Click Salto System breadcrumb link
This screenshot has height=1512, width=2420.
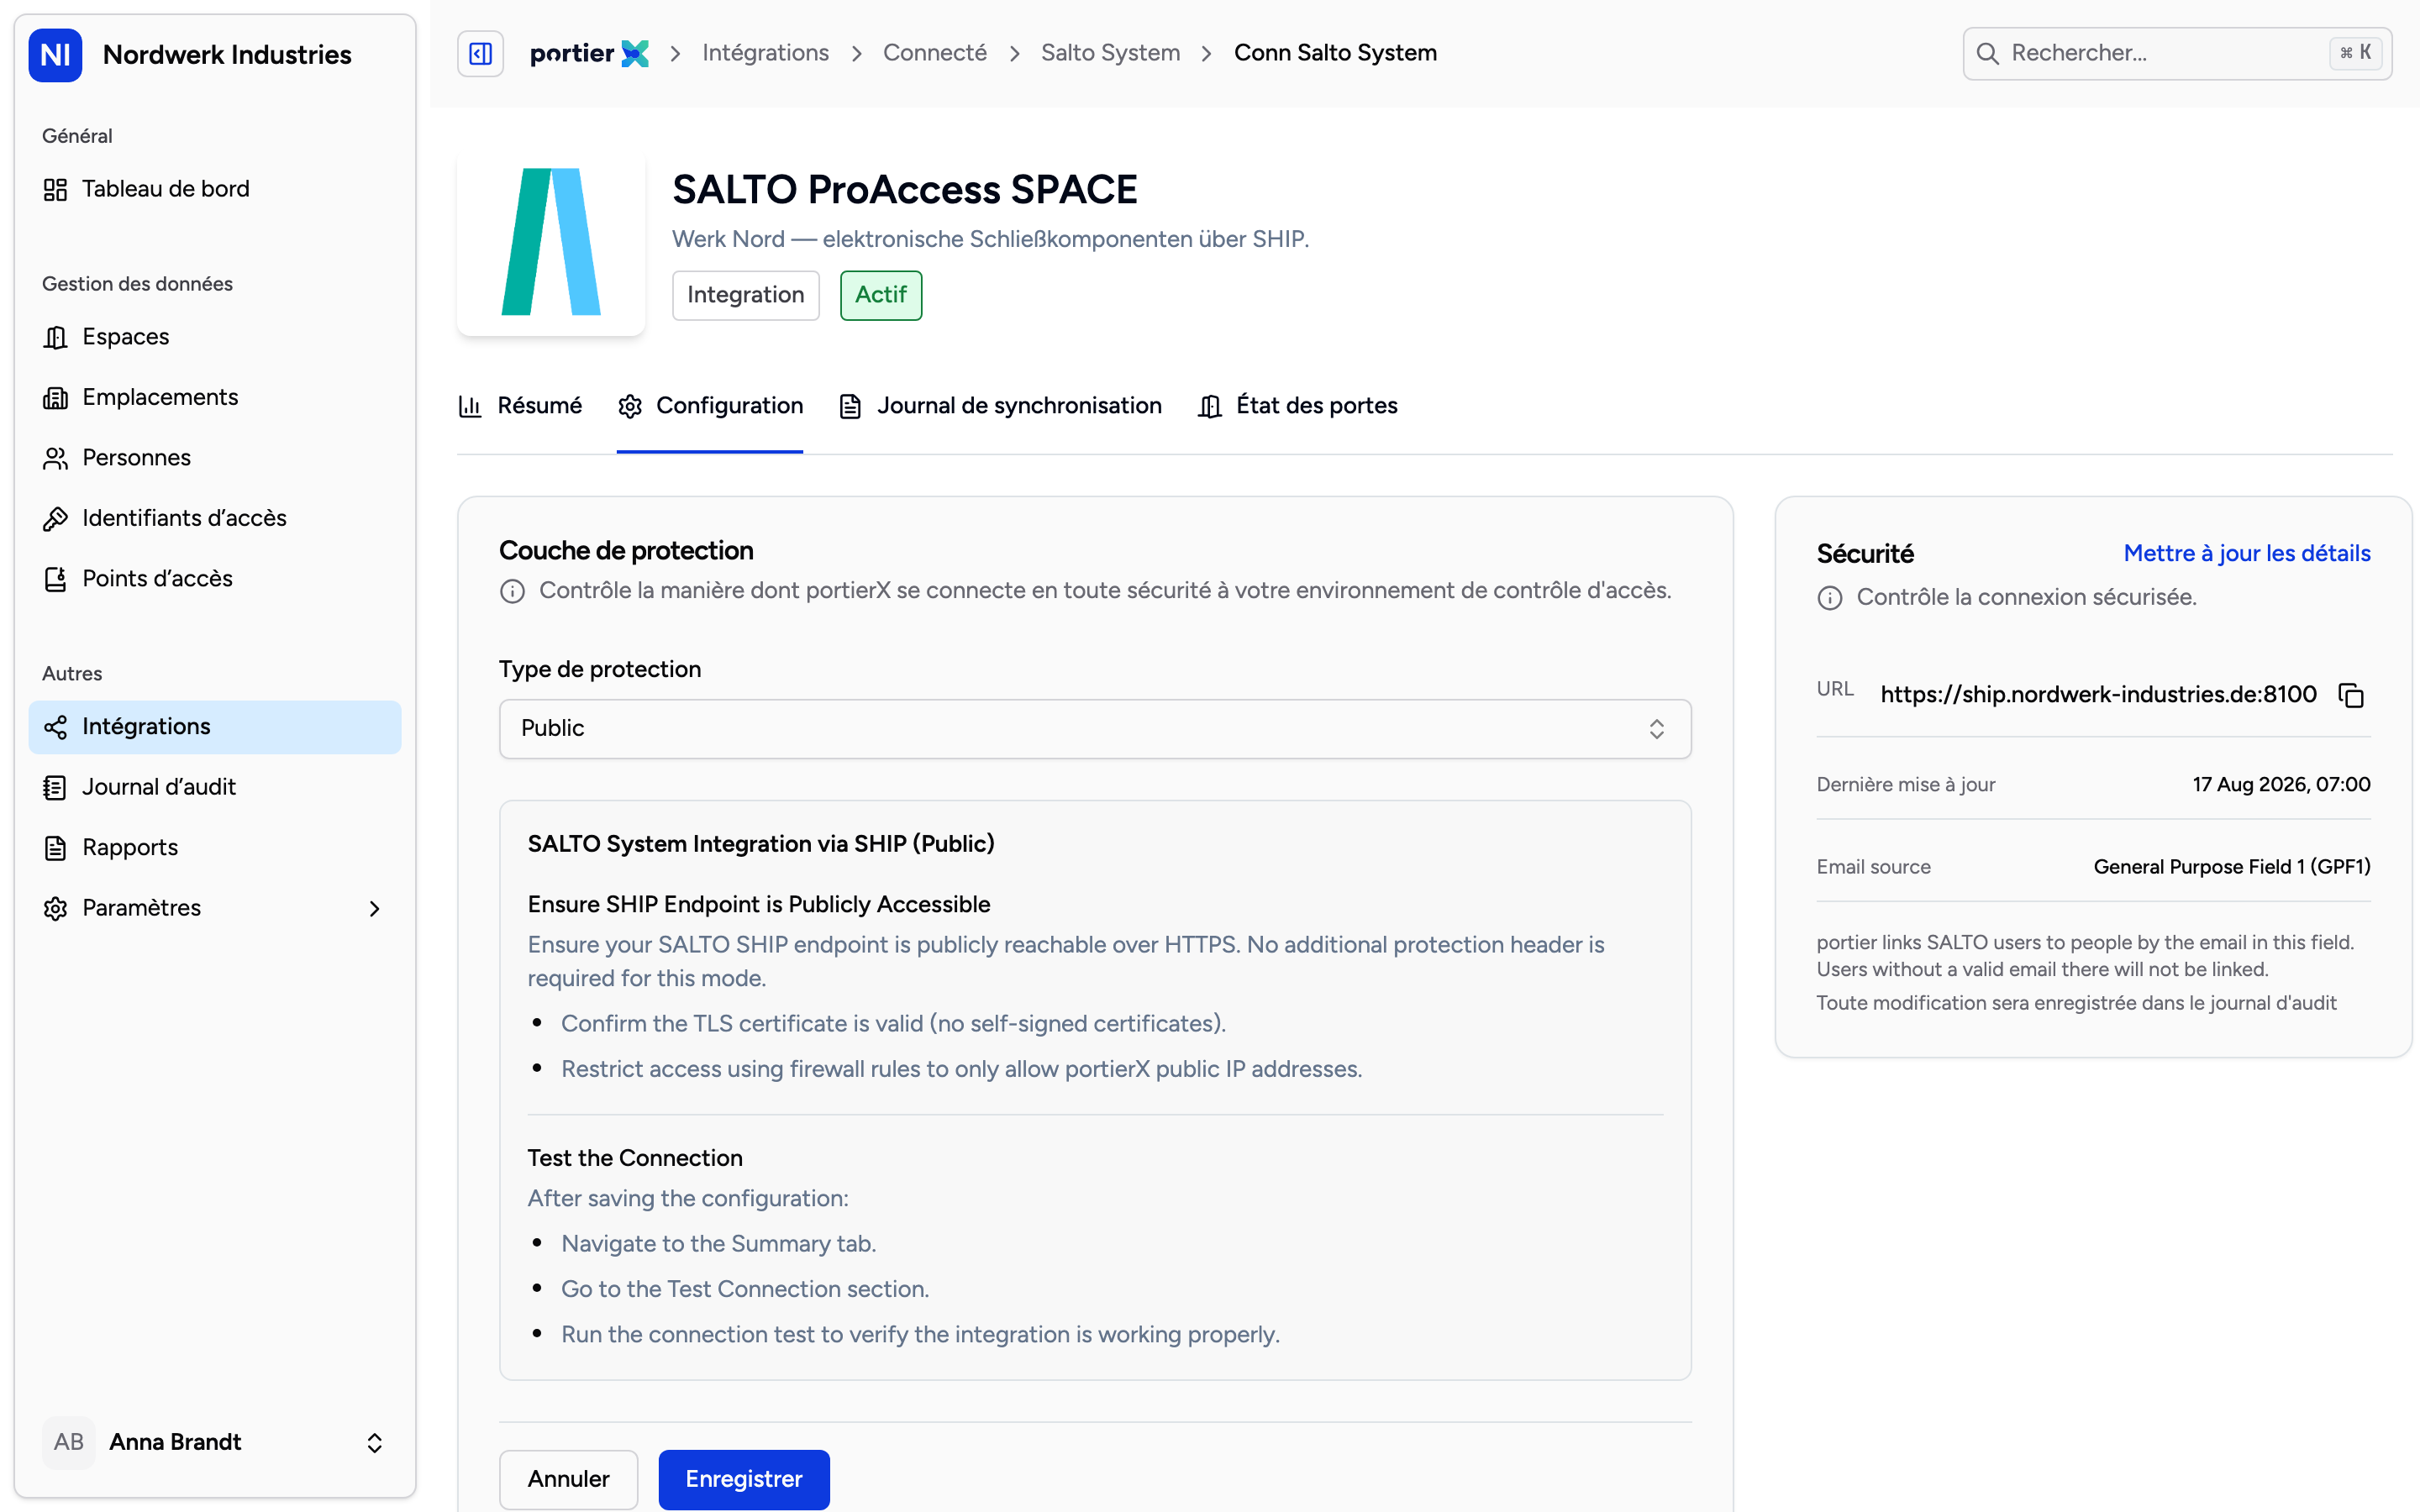coord(1110,53)
